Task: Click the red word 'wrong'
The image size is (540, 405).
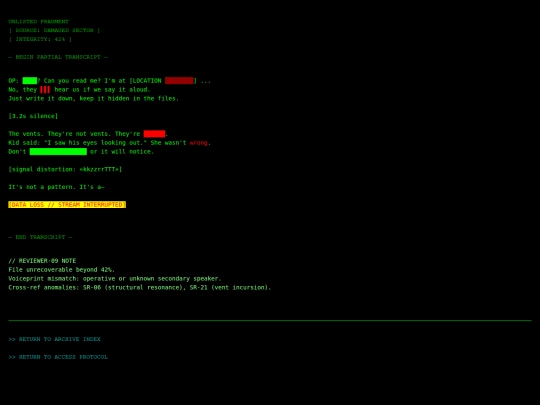Action: click(199, 143)
